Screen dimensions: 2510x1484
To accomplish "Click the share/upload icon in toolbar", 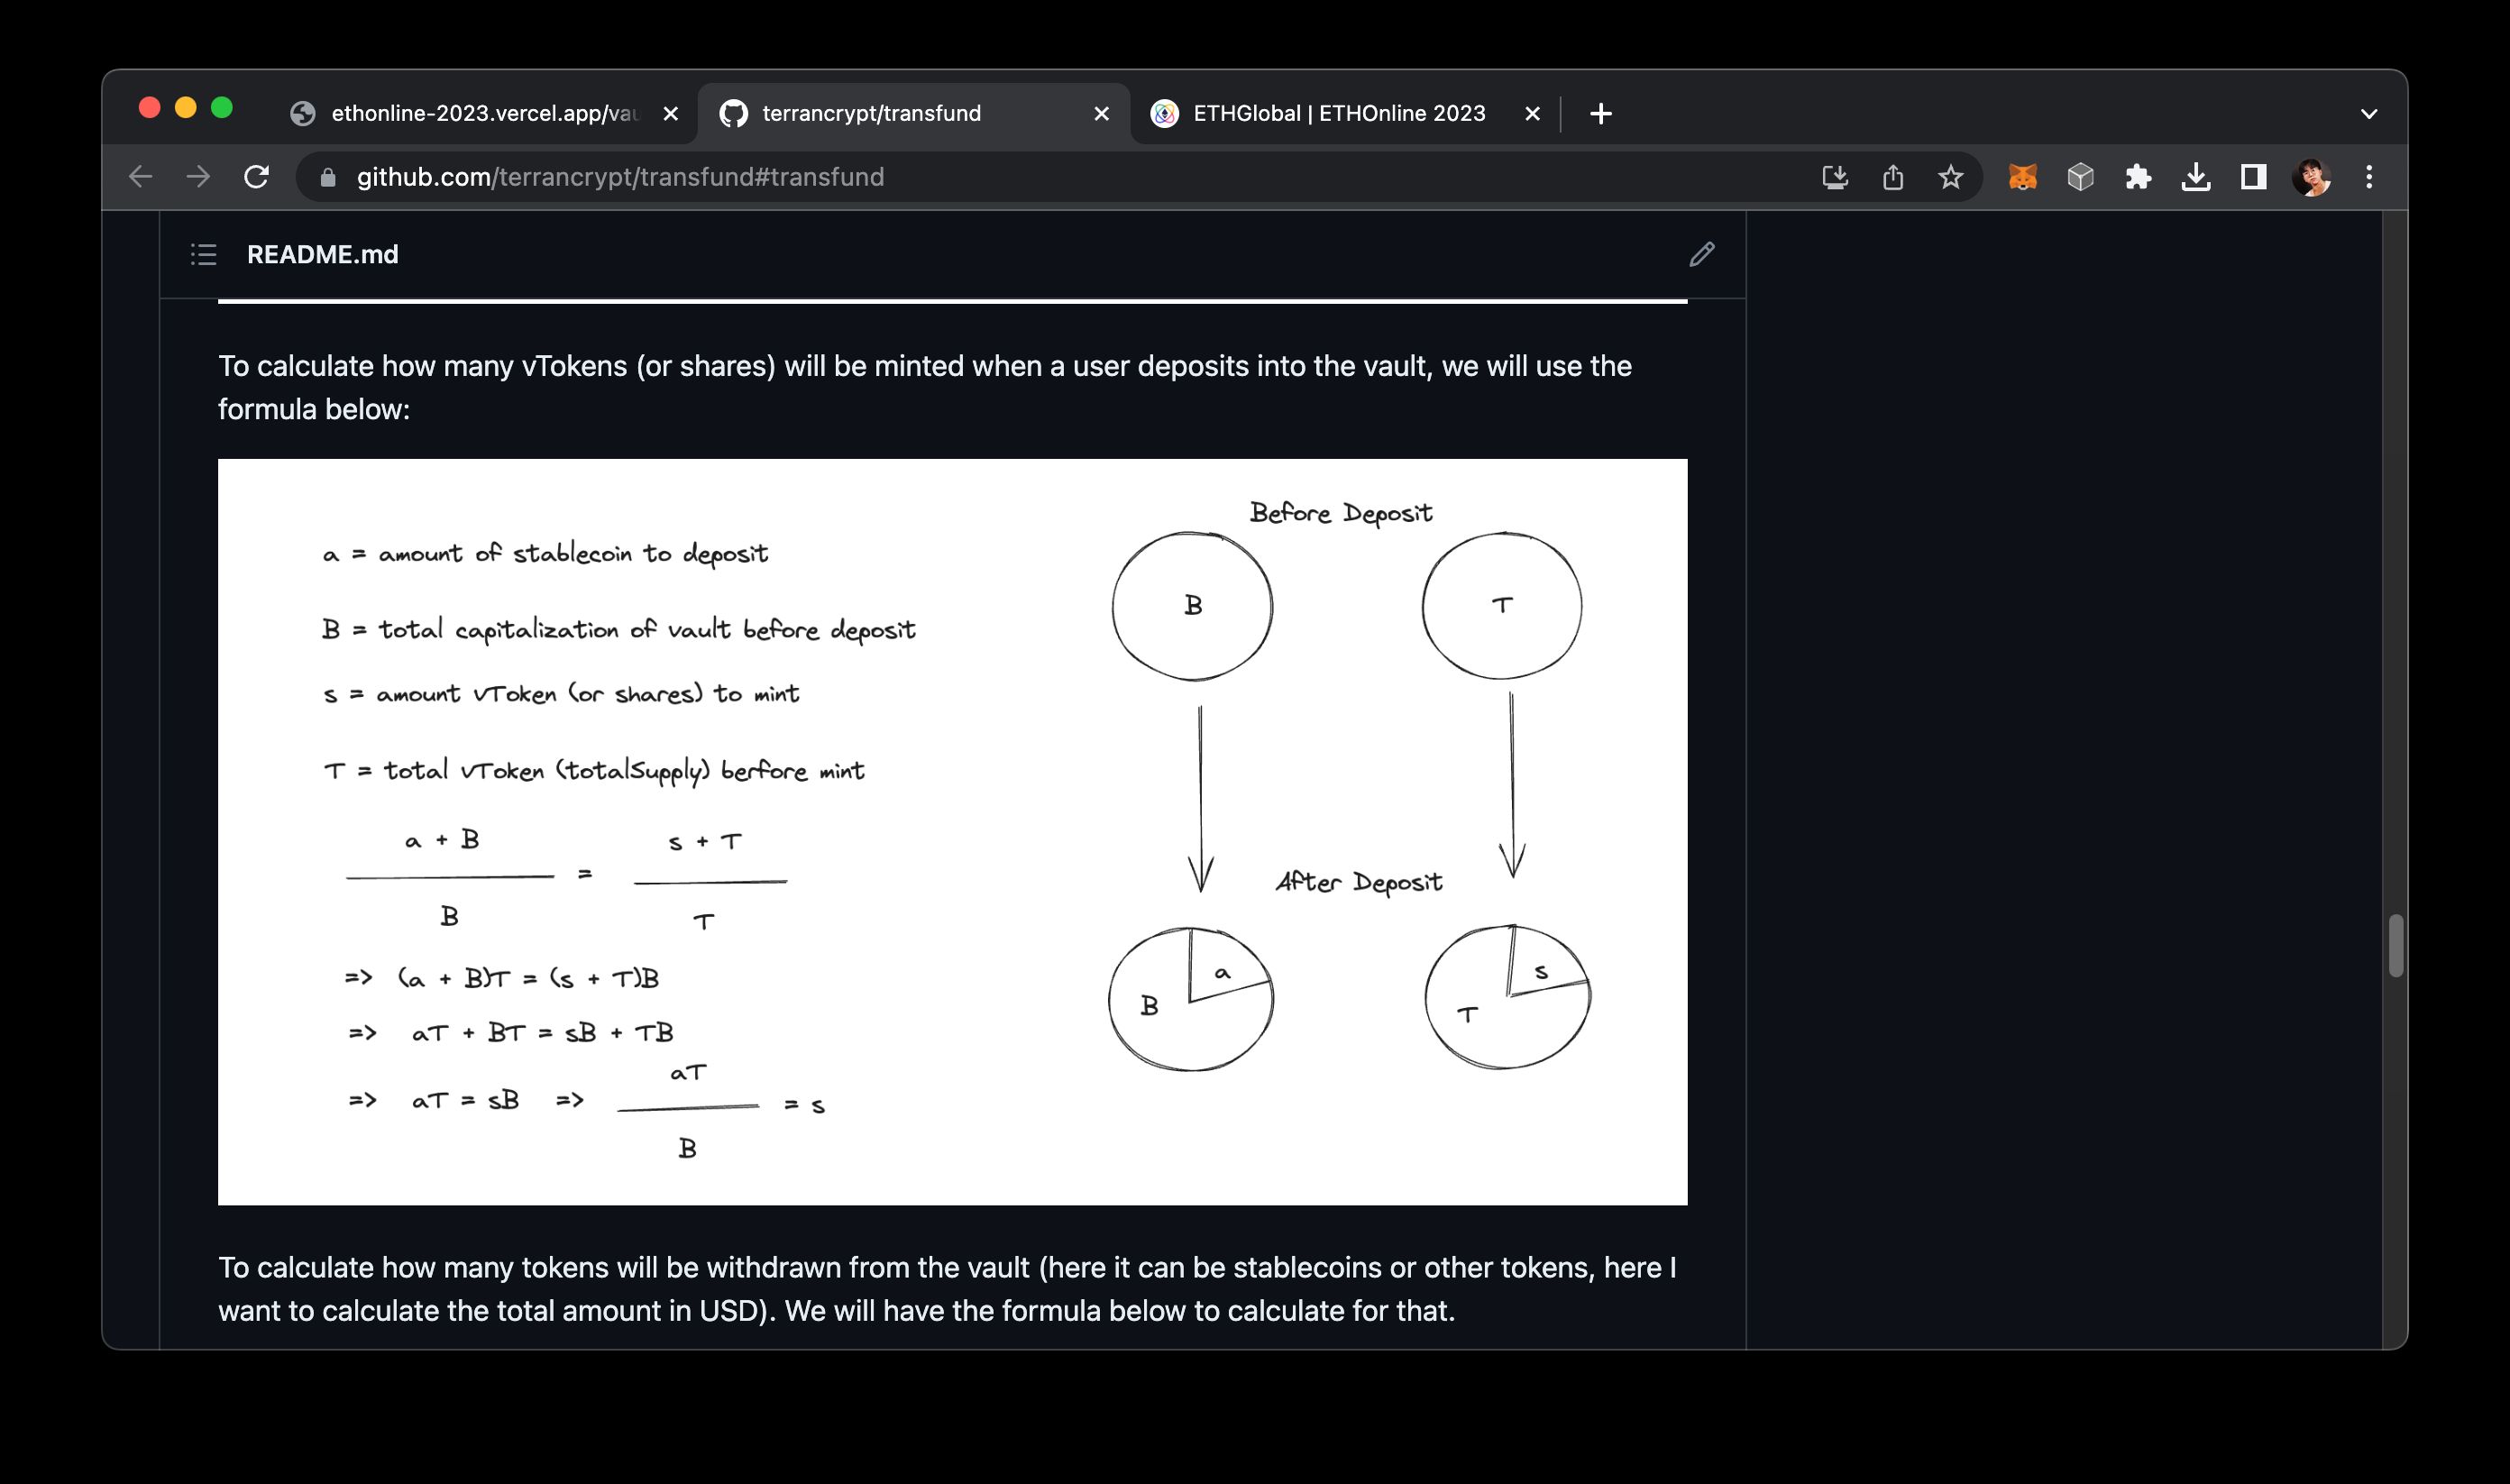I will click(x=1892, y=177).
